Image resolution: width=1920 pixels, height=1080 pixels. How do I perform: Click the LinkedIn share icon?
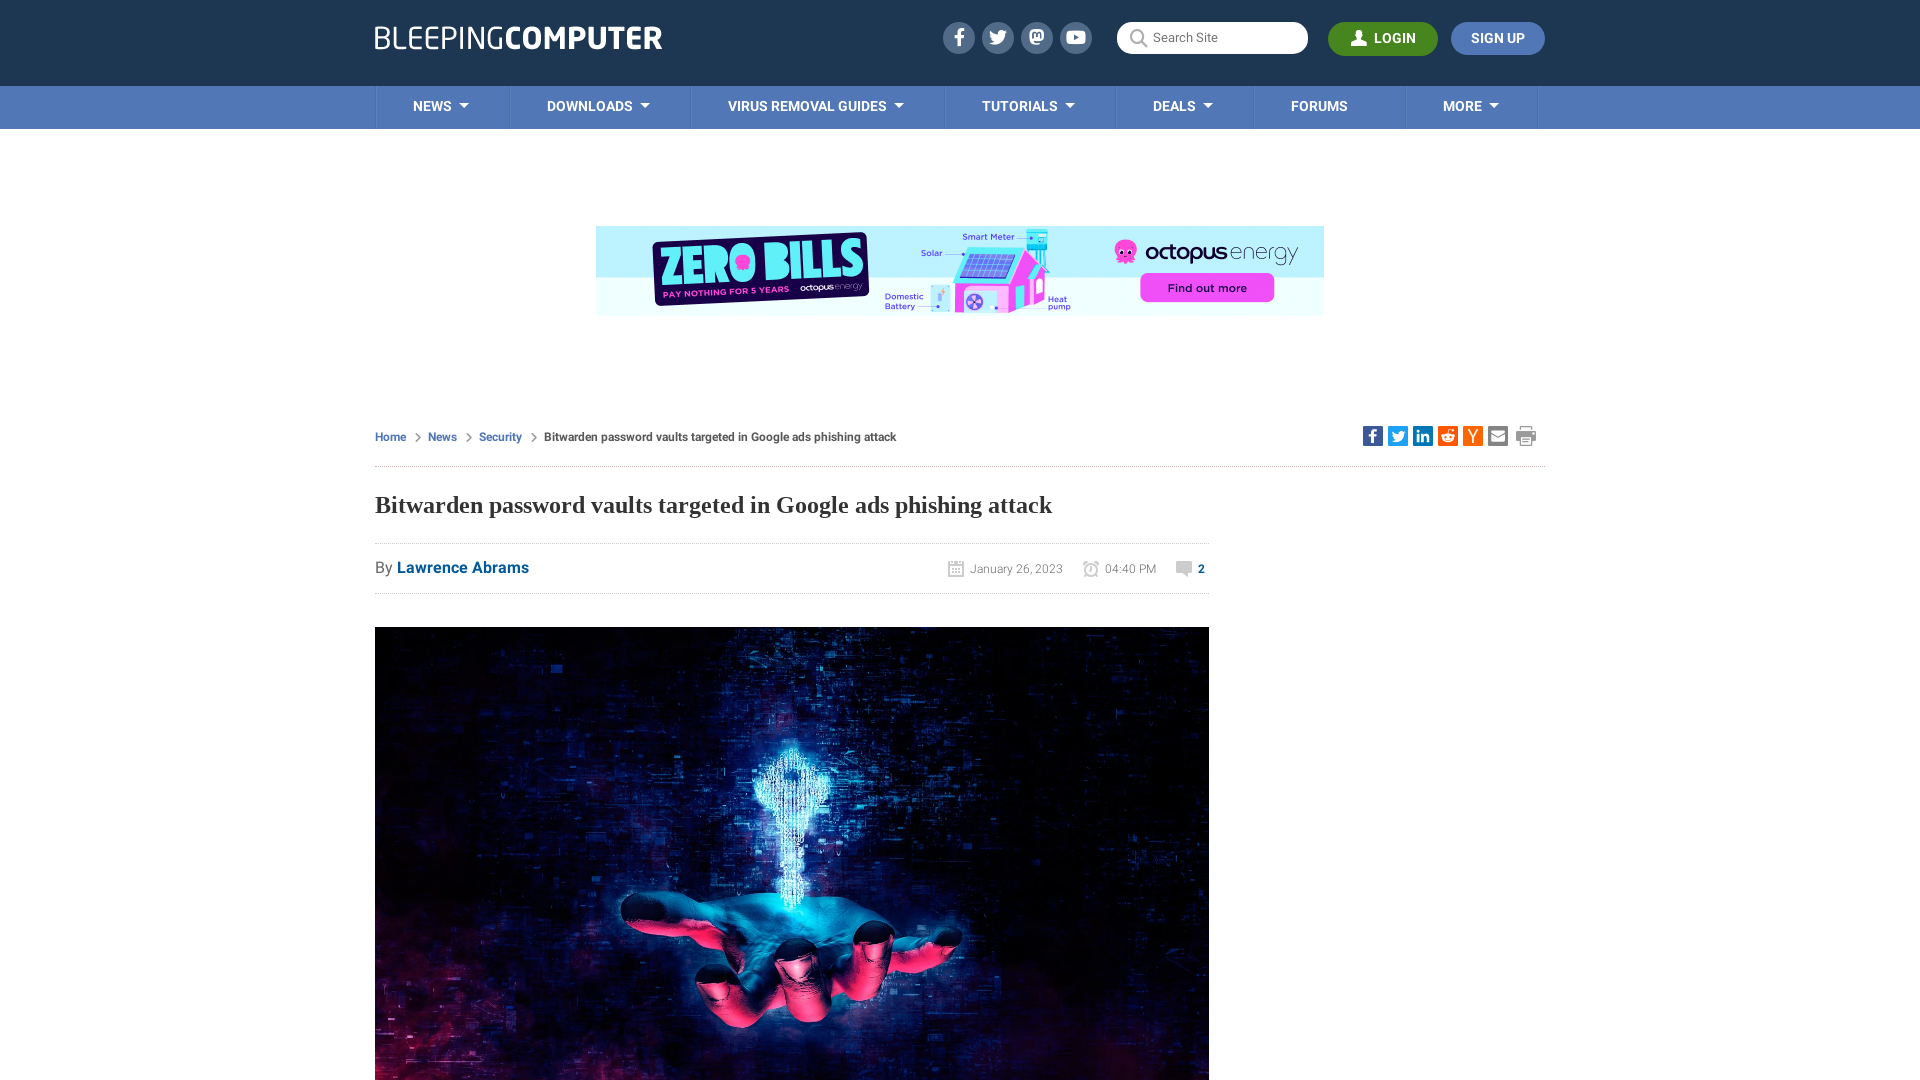click(x=1422, y=435)
